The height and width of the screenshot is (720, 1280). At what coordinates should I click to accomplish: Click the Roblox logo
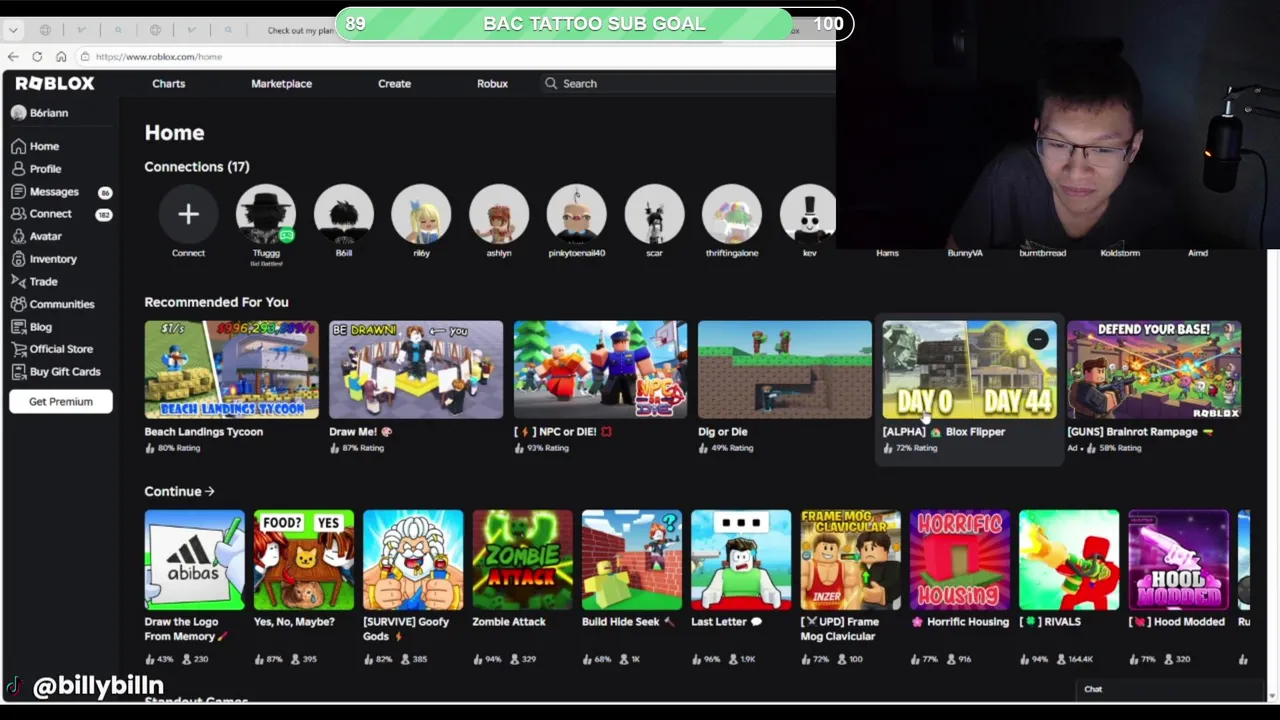tap(55, 84)
